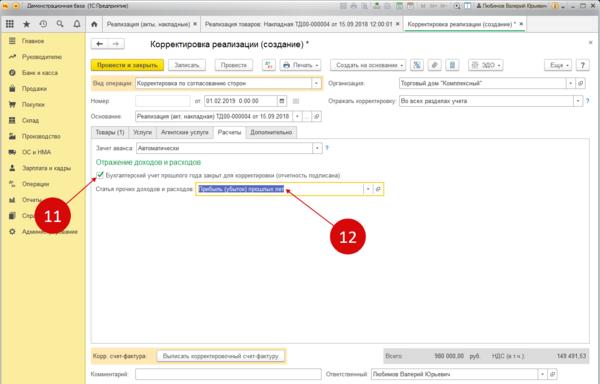Expand the Основание dropdown arrow
600x384 pixels.
(x=297, y=116)
